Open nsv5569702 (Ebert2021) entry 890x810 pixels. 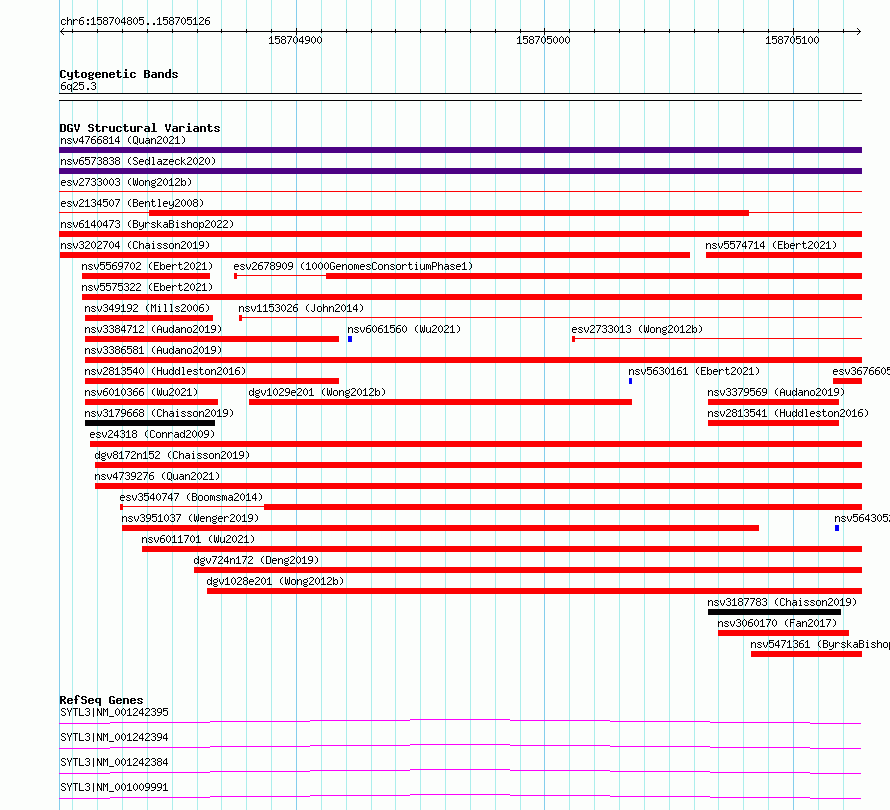pos(147,266)
